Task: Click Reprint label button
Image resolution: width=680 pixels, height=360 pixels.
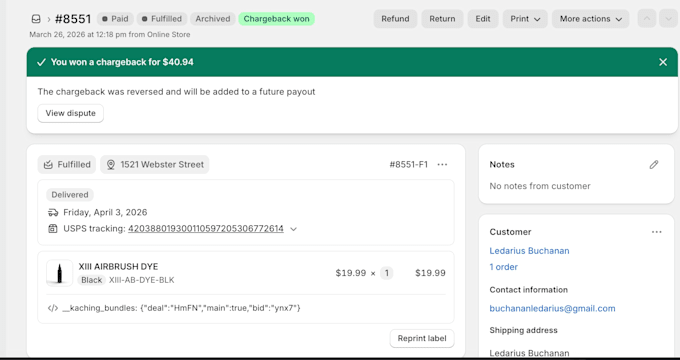Action: pos(422,338)
